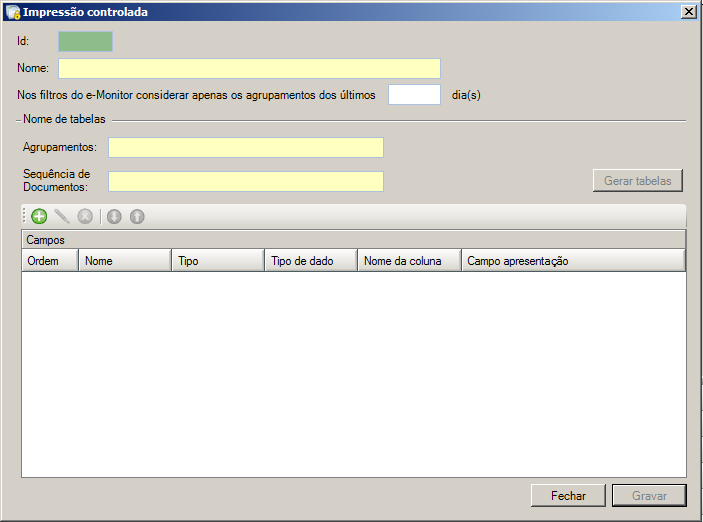Click the Gravar button
The height and width of the screenshot is (522, 703).
649,496
